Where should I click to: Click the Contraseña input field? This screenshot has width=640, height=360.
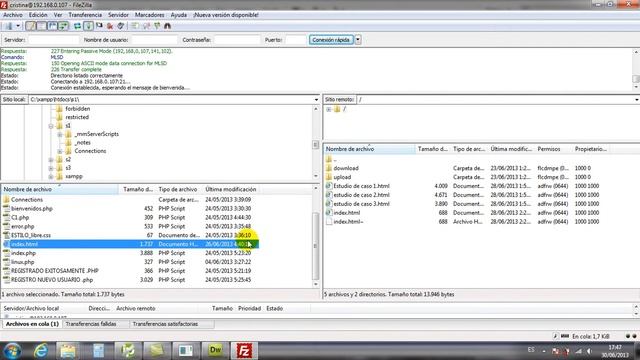point(237,40)
